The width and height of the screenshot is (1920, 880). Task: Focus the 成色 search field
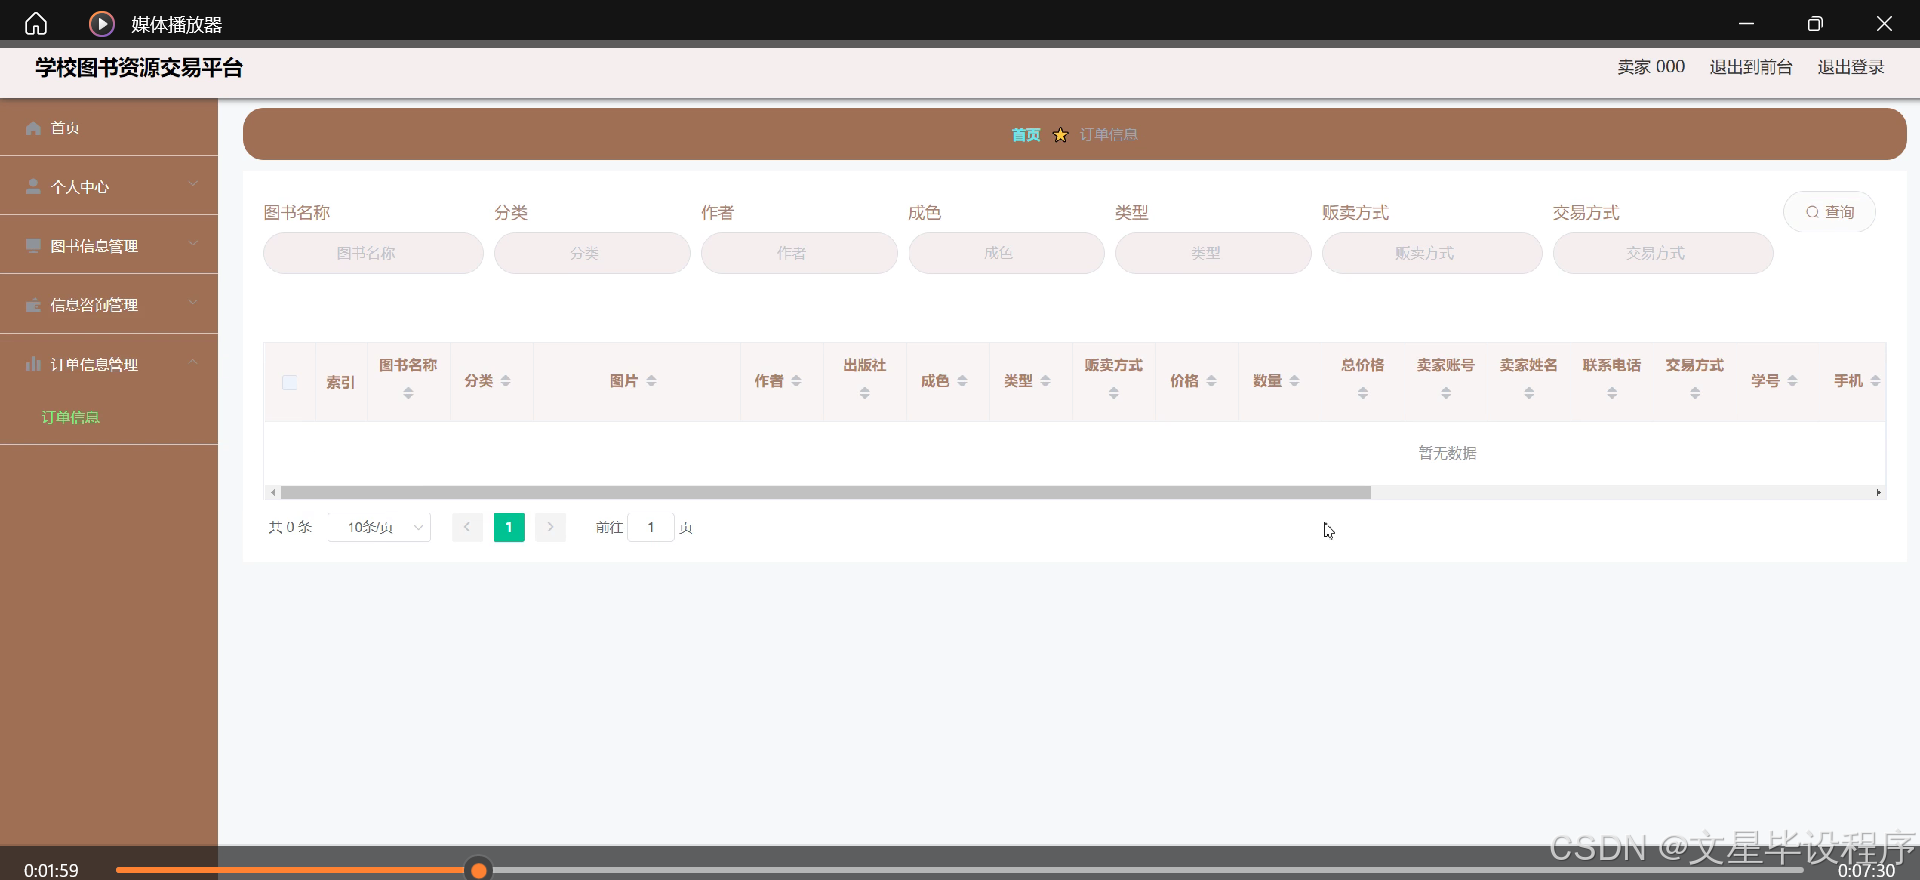[x=1006, y=253]
